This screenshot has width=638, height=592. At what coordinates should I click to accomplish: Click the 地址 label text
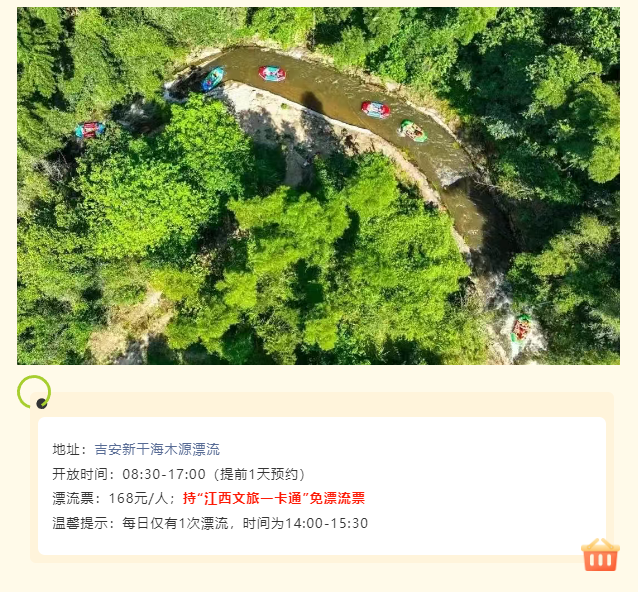coord(66,449)
